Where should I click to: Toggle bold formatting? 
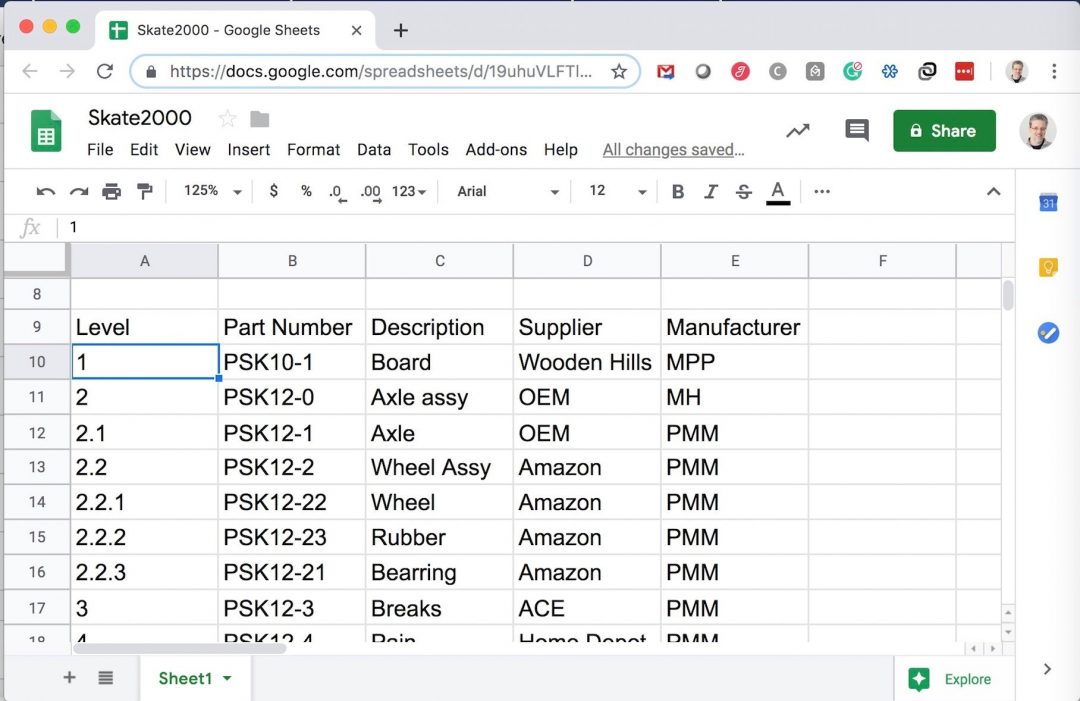pyautogui.click(x=678, y=191)
